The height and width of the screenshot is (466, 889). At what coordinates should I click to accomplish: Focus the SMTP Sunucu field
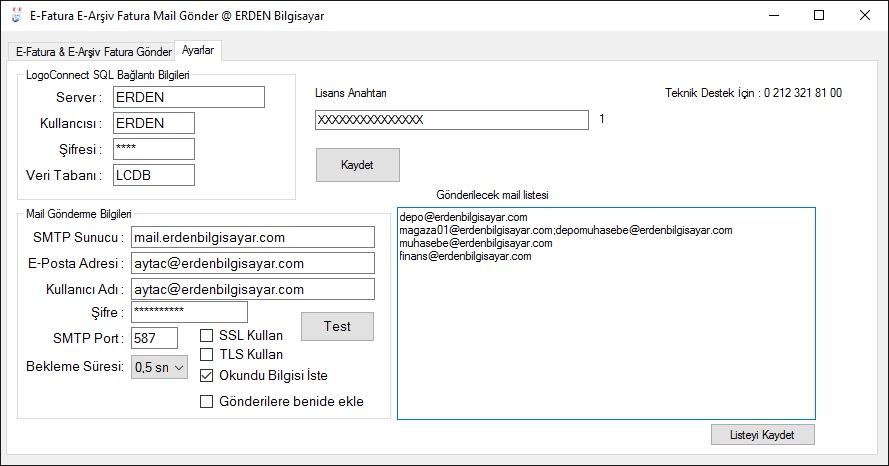coord(252,237)
